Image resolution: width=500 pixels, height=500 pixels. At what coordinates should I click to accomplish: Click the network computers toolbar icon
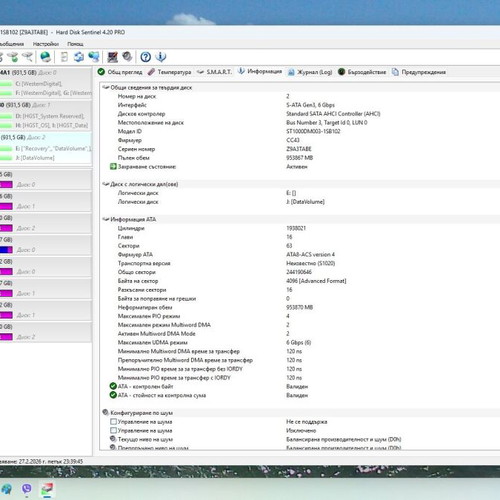(94, 57)
